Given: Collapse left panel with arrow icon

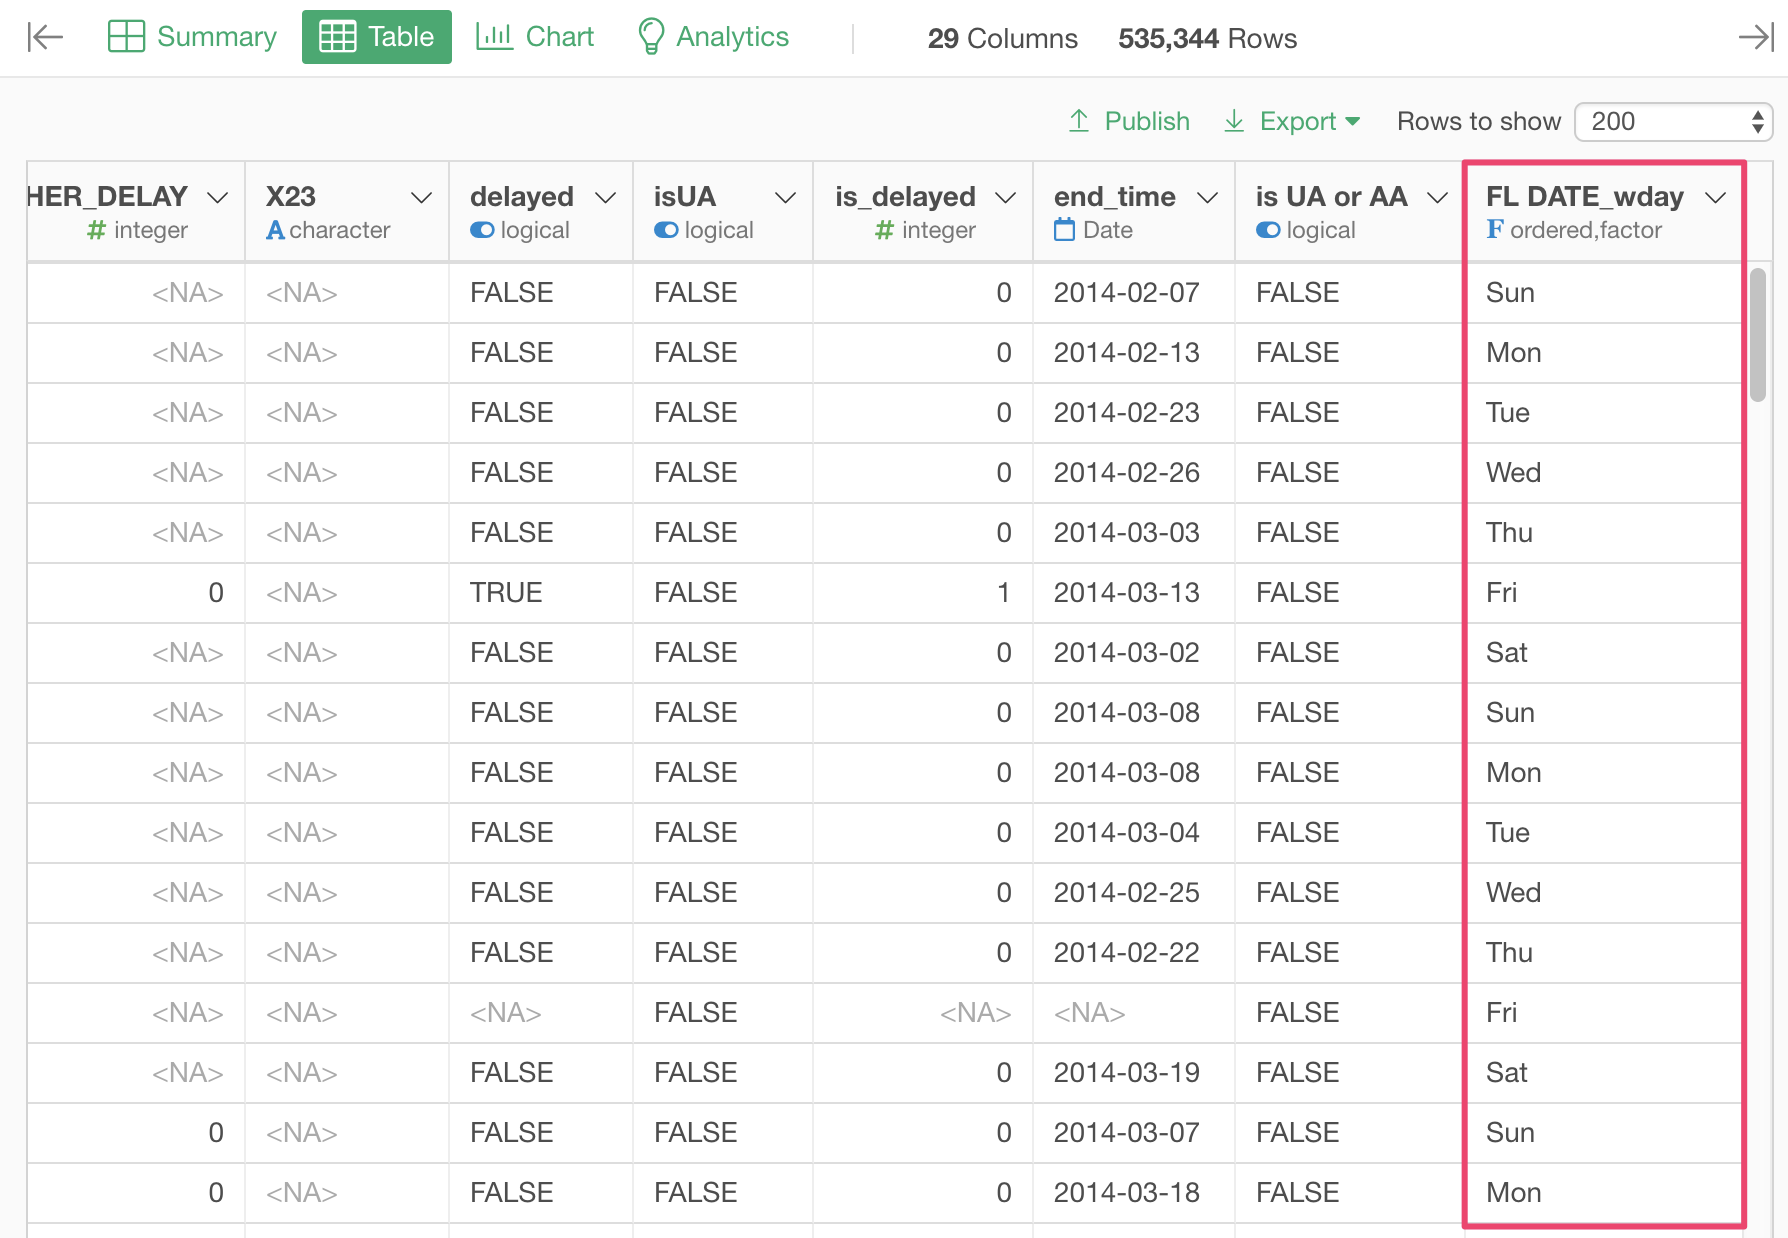Looking at the screenshot, I should click(45, 37).
